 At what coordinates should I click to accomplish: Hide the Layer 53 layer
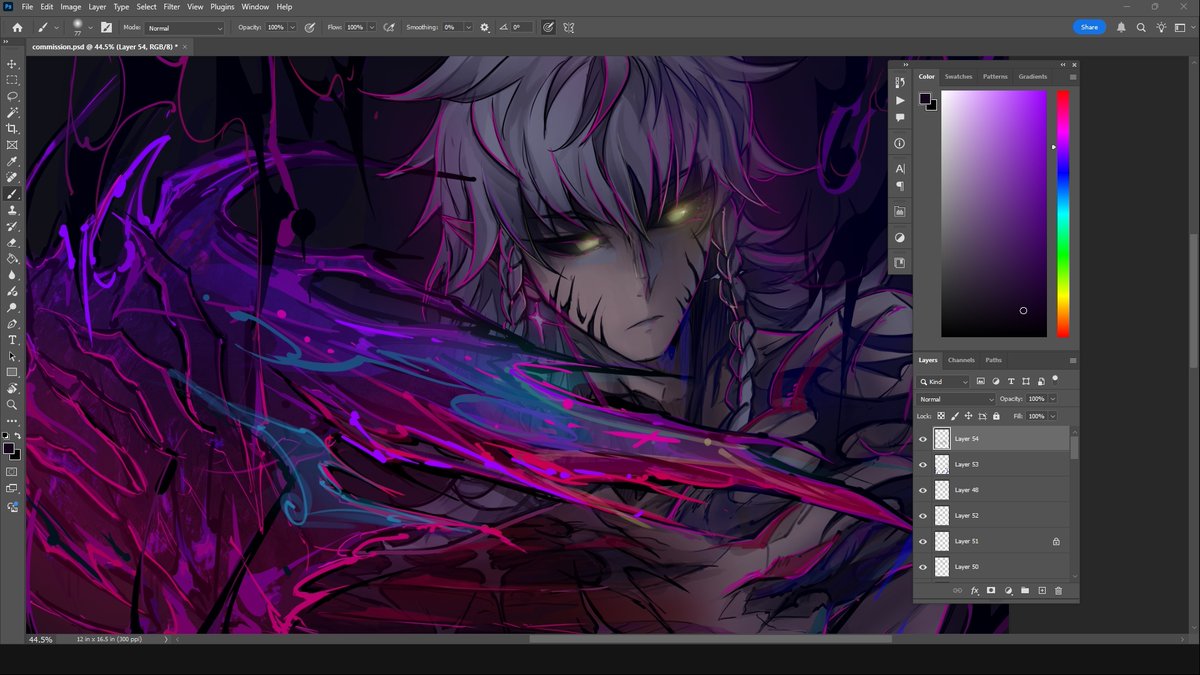point(923,464)
